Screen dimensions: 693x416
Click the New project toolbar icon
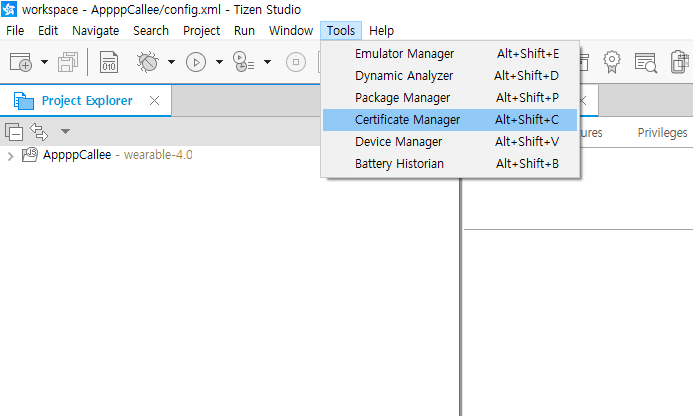coord(20,62)
